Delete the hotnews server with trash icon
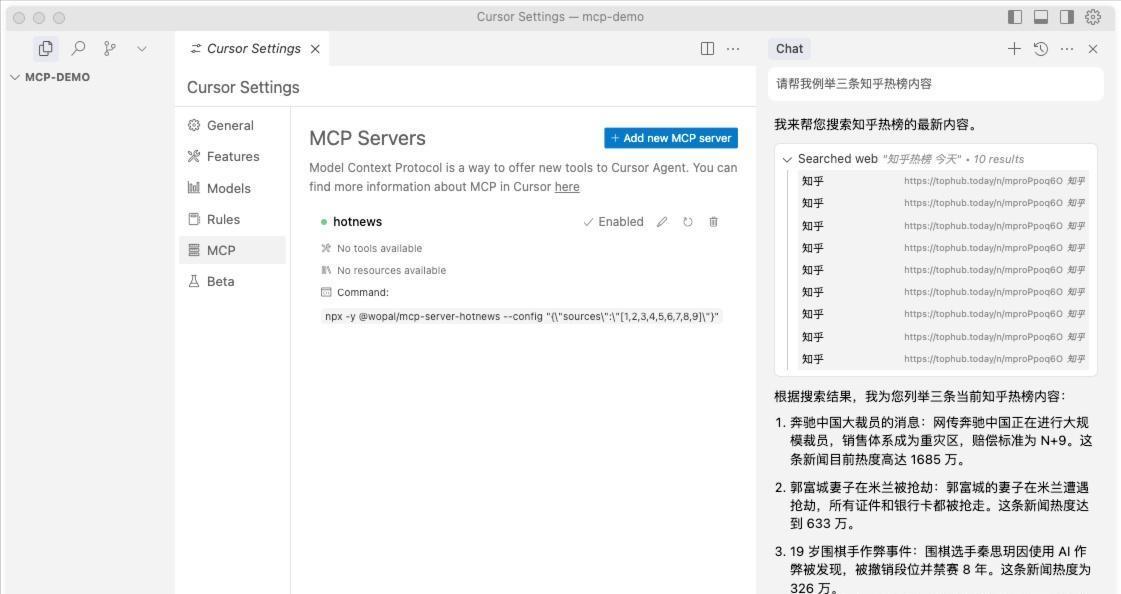This screenshot has width=1121, height=594. point(713,222)
